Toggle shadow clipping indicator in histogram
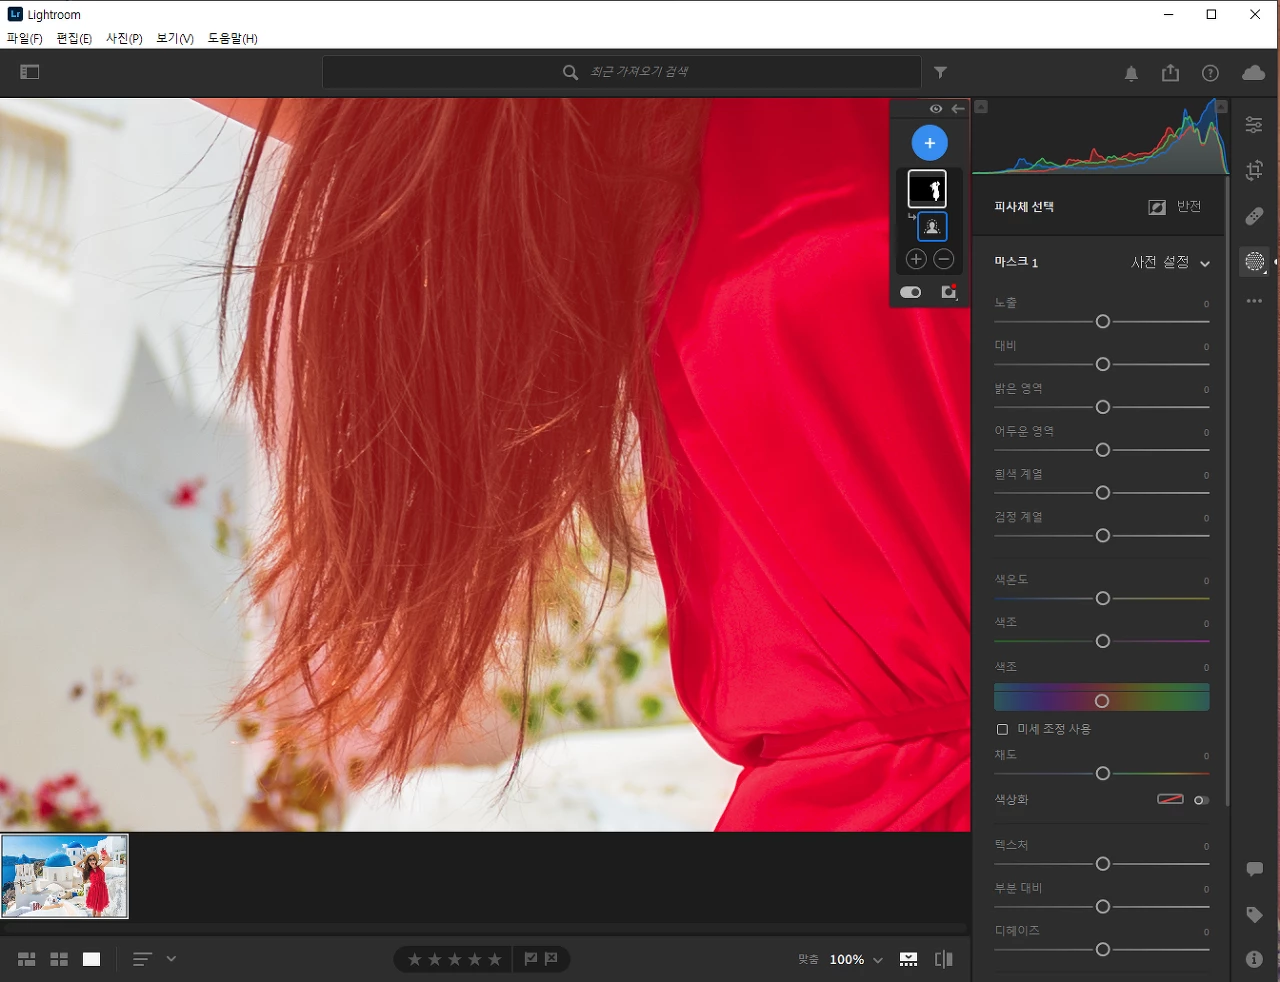The image size is (1280, 982). [981, 106]
